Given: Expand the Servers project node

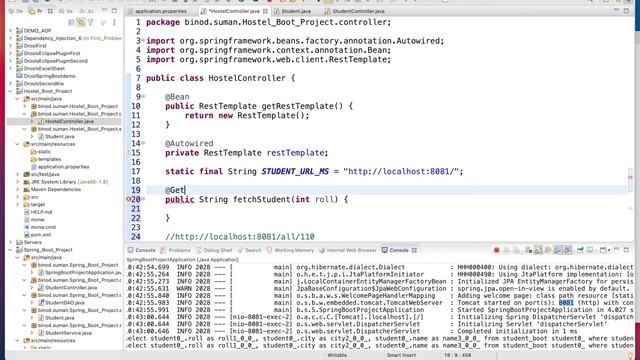Looking at the screenshot, I should pyautogui.click(x=11, y=242).
